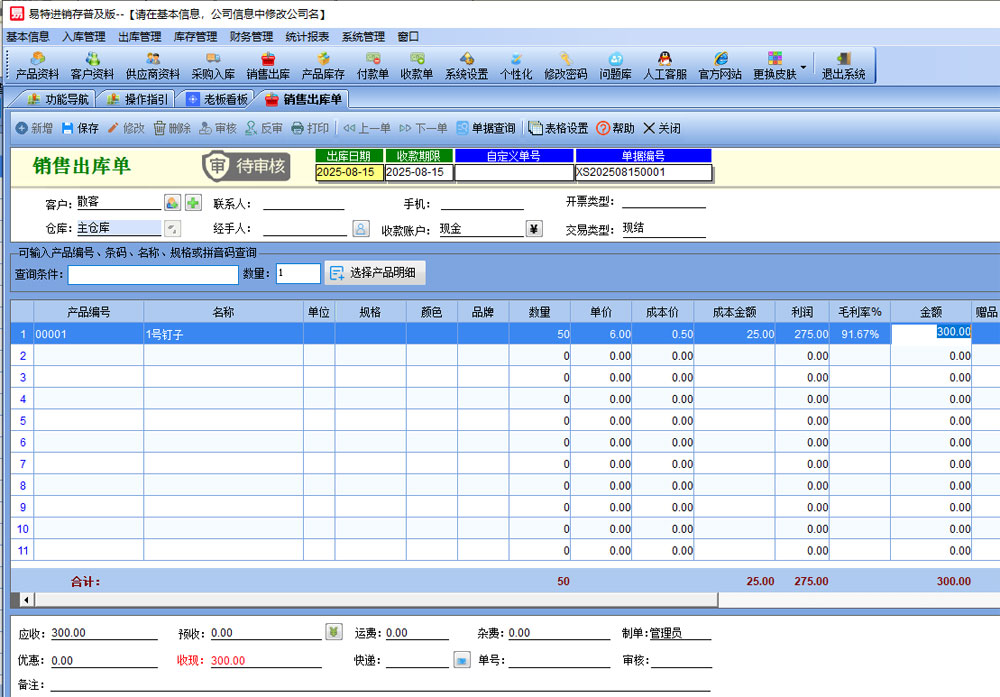This screenshot has width=1000, height=697.
Task: Go to previous order with 上一单
Action: click(367, 128)
